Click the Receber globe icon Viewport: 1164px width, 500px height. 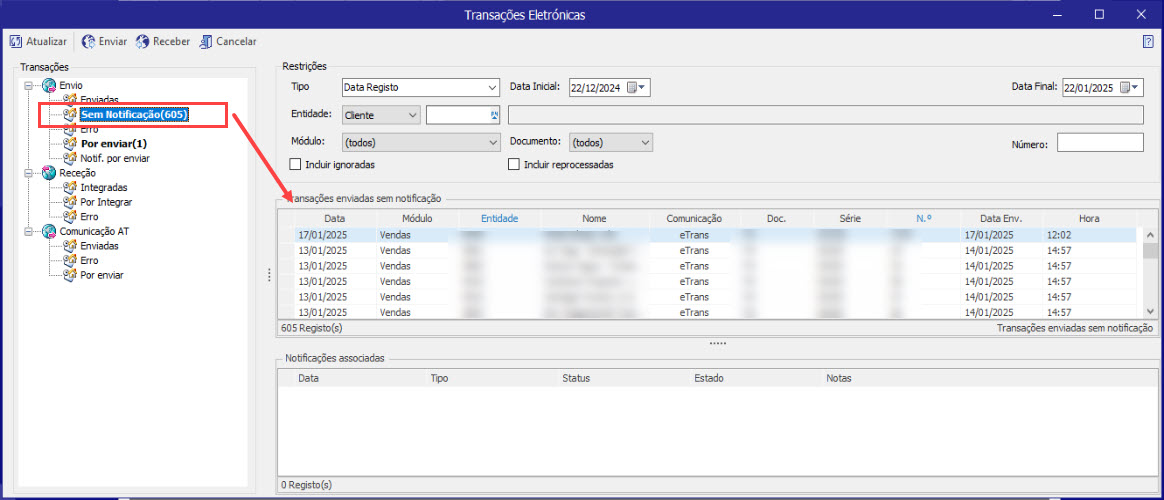click(143, 42)
